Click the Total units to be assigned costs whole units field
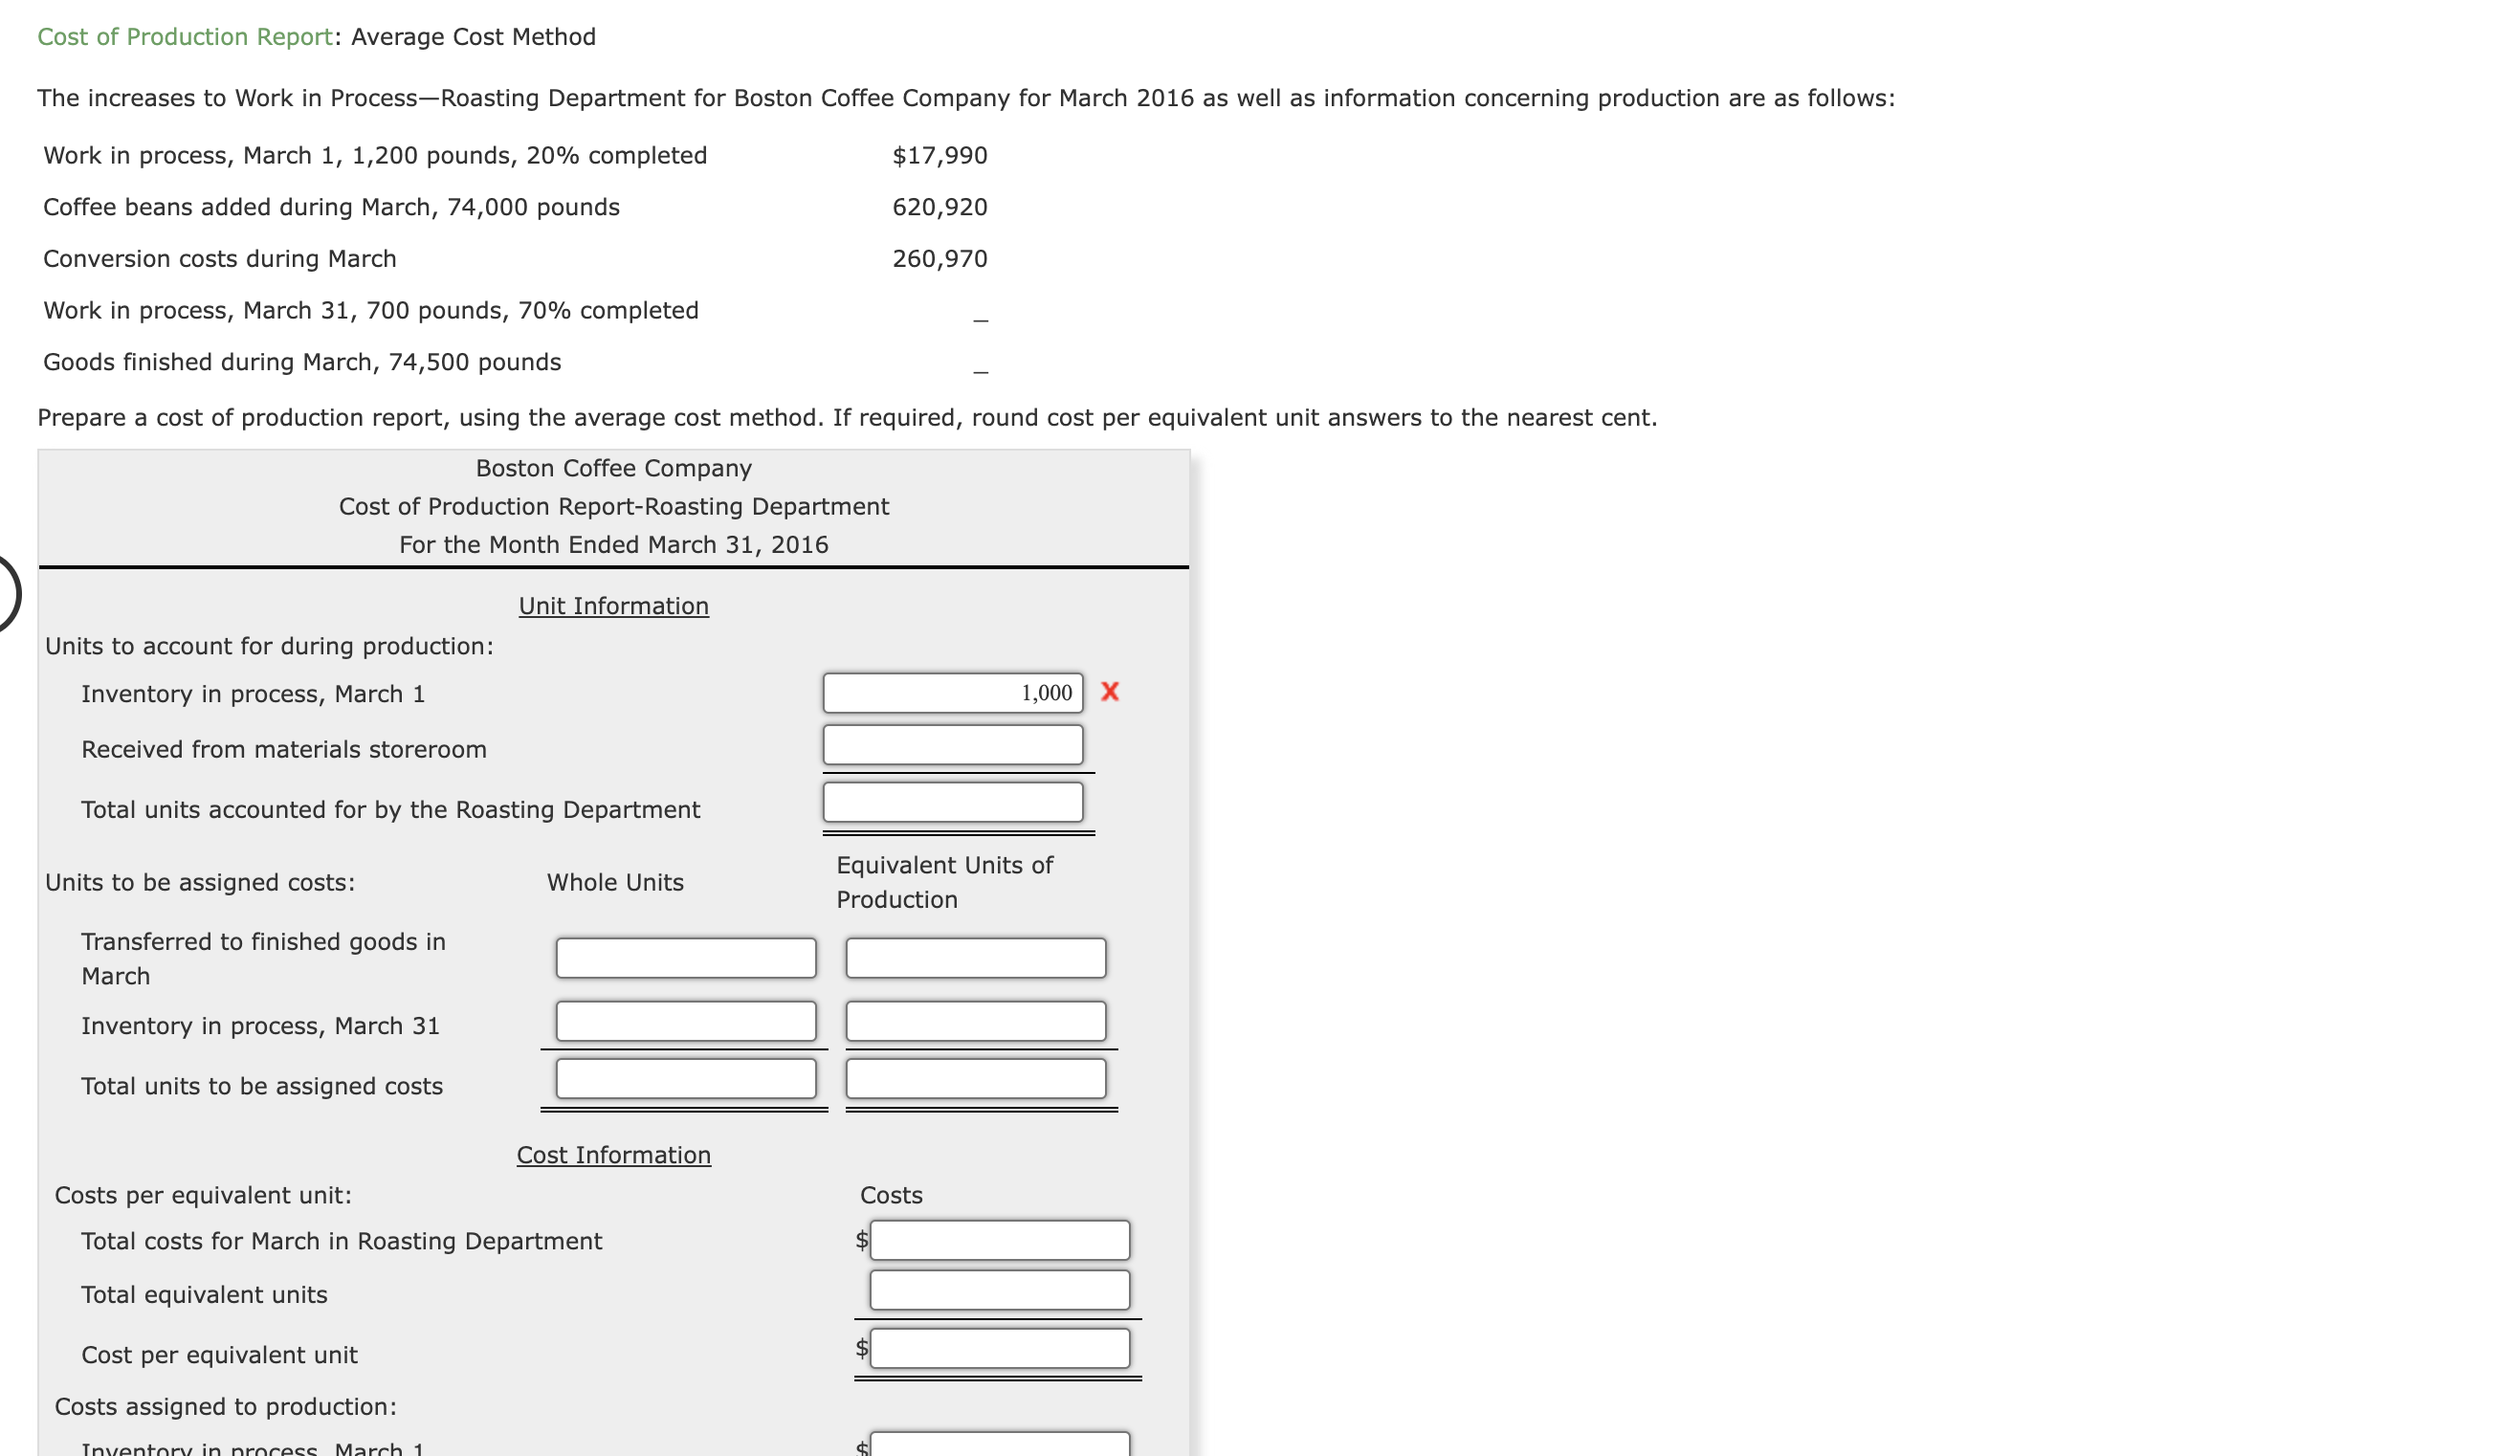The width and height of the screenshot is (2520, 1456). [x=685, y=1083]
